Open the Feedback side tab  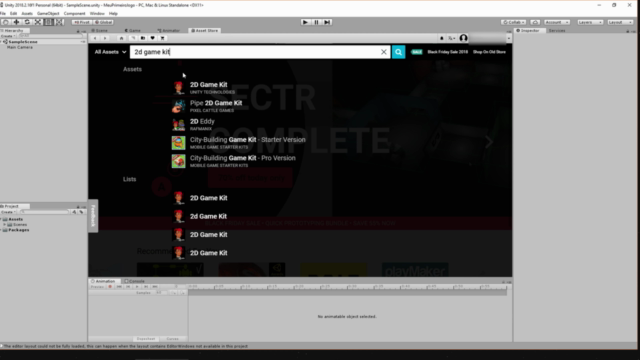[x=93, y=216]
